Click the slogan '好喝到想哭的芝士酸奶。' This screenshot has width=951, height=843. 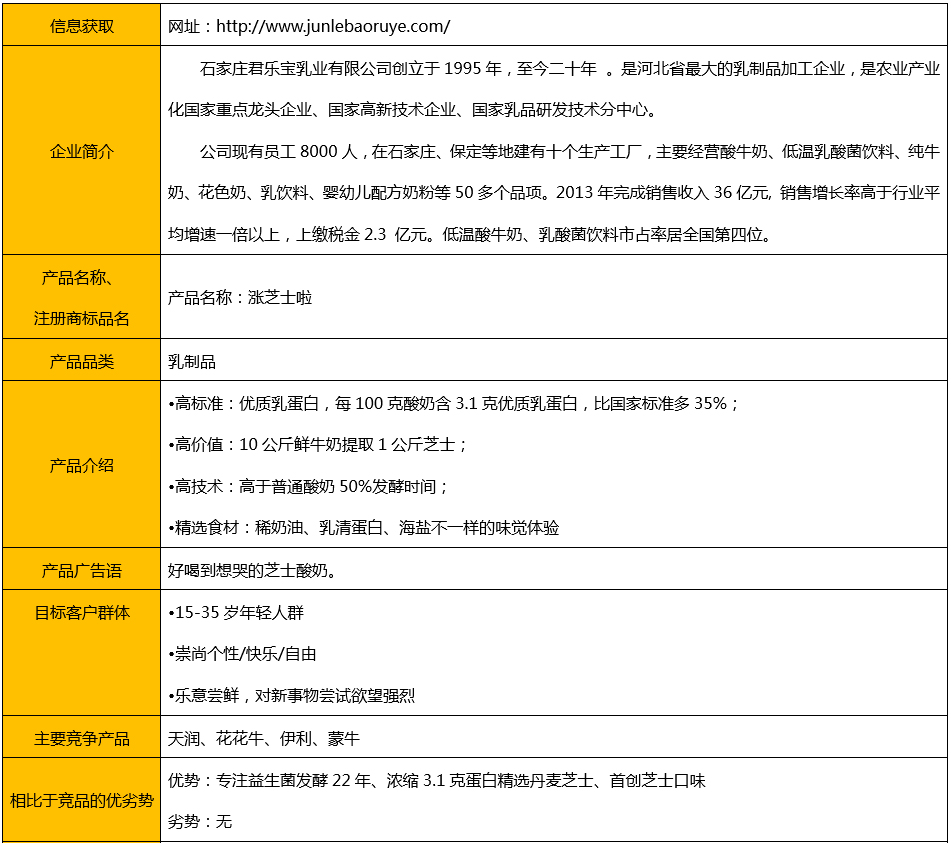252,570
